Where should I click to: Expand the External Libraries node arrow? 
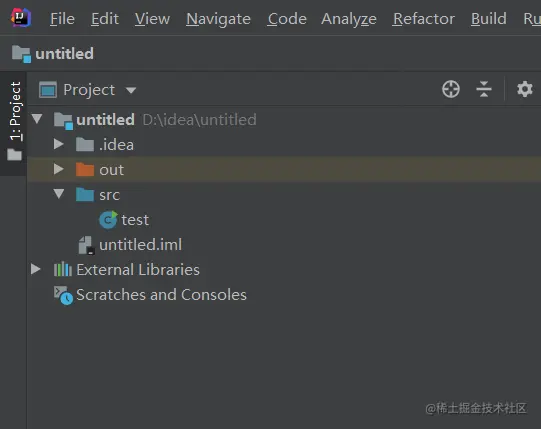point(36,269)
